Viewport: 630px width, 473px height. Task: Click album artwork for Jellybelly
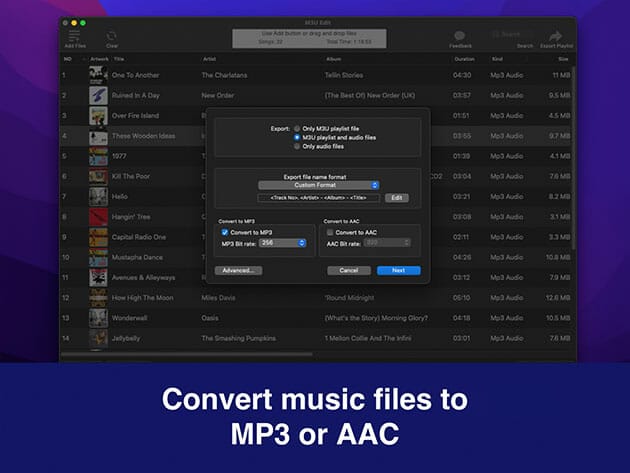tap(98, 338)
